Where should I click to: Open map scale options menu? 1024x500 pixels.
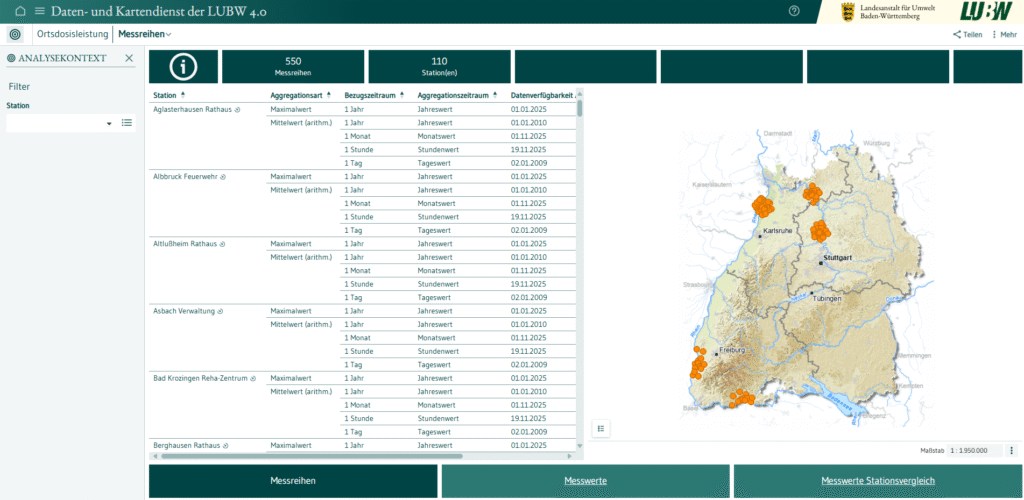tap(1012, 450)
